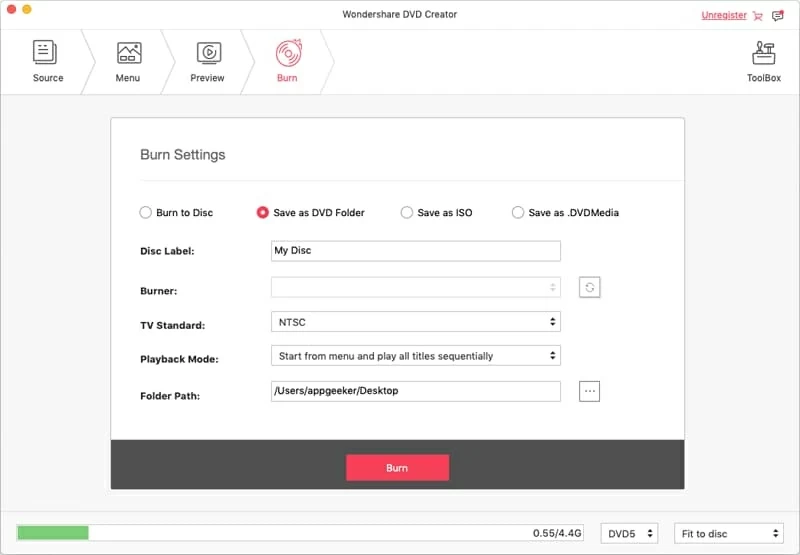Open the DVD5 disc type dropdown
This screenshot has width=800, height=555.
pyautogui.click(x=629, y=534)
